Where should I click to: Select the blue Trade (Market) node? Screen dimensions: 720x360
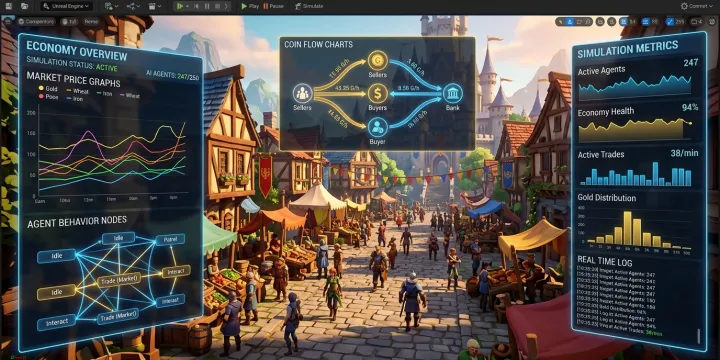(118, 315)
